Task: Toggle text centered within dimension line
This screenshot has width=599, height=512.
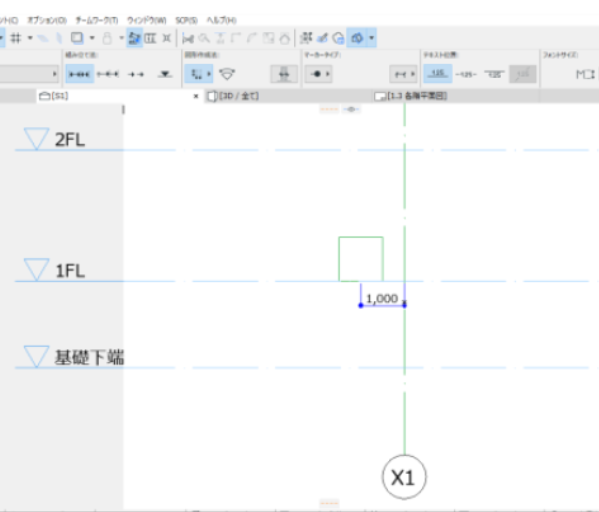Action: click(x=466, y=74)
